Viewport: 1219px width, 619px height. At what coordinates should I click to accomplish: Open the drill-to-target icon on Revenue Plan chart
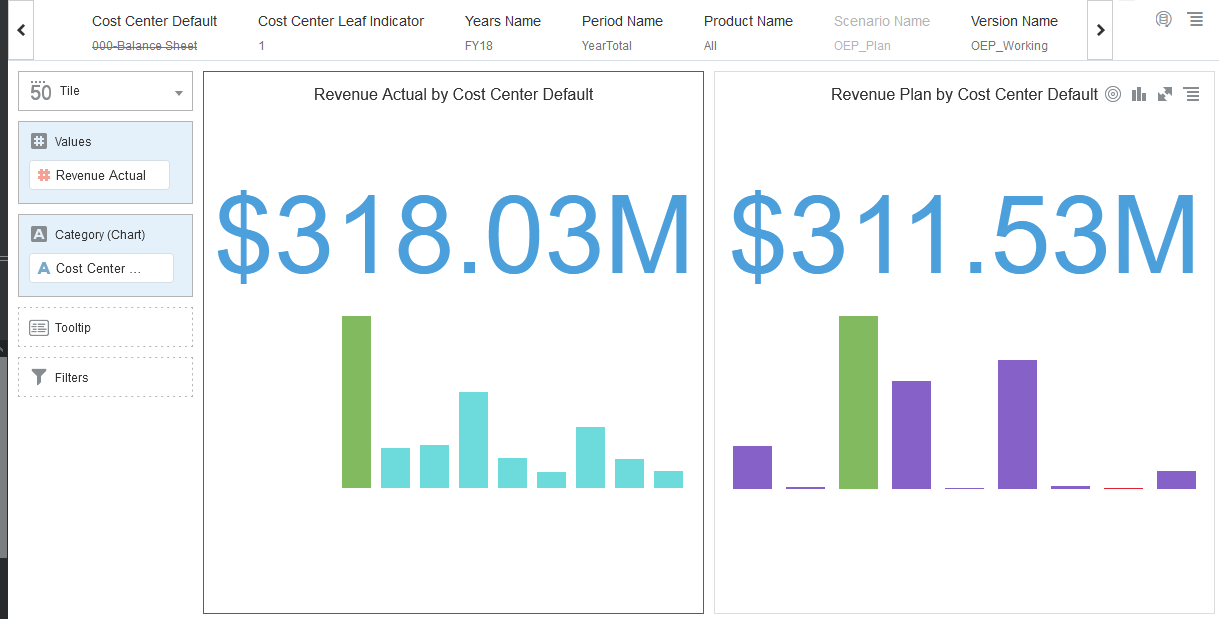(1113, 94)
